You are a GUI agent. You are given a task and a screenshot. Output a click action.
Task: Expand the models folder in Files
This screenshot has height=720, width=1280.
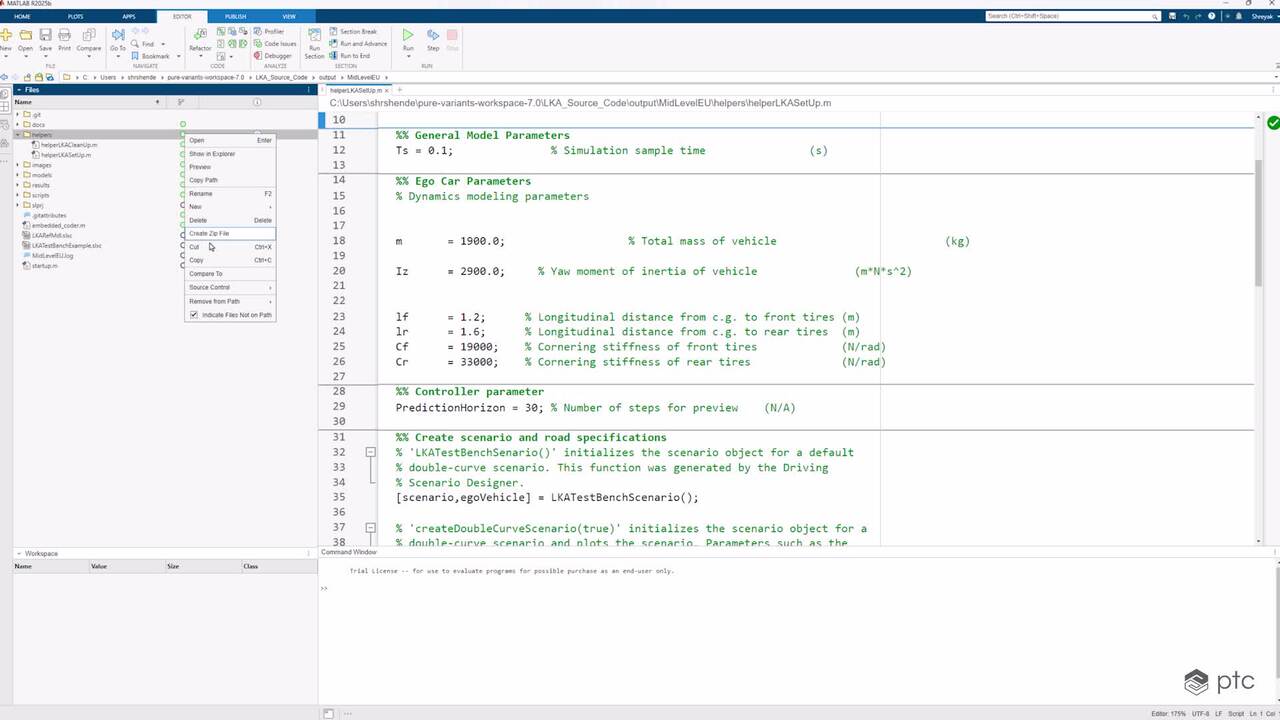(17, 175)
